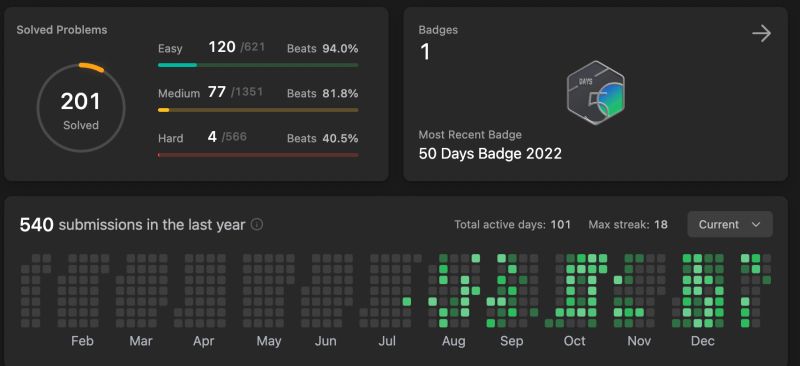
Task: Click the Solved Problems heading
Action: click(62, 30)
